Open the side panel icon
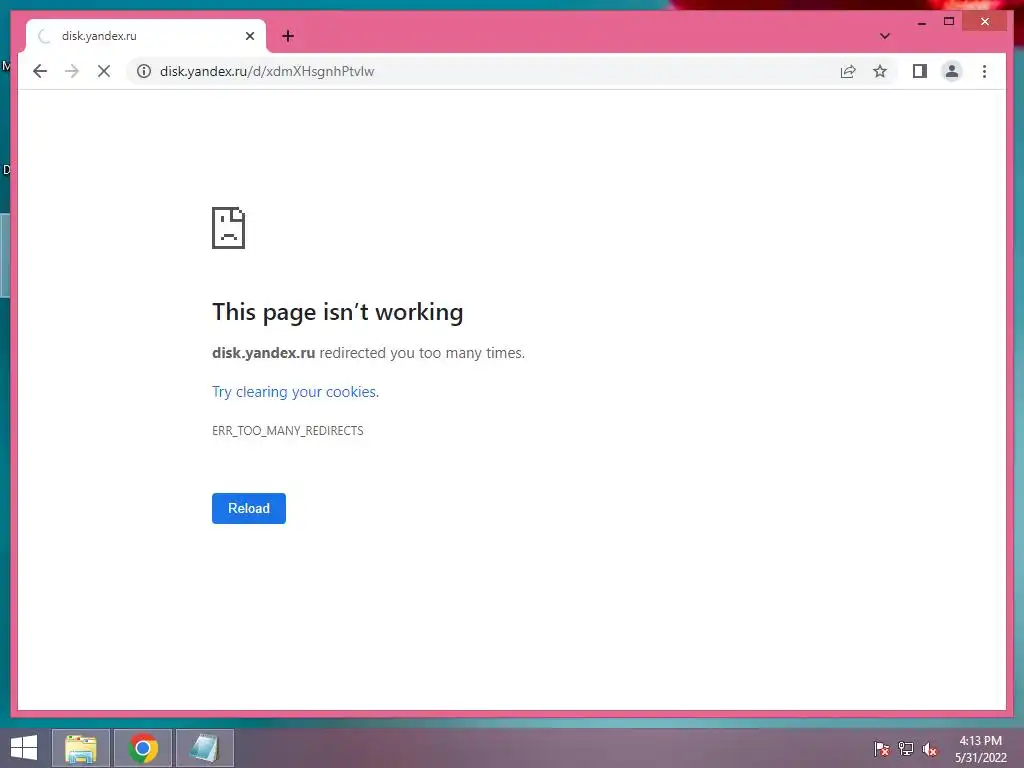1024x768 pixels. [x=920, y=71]
